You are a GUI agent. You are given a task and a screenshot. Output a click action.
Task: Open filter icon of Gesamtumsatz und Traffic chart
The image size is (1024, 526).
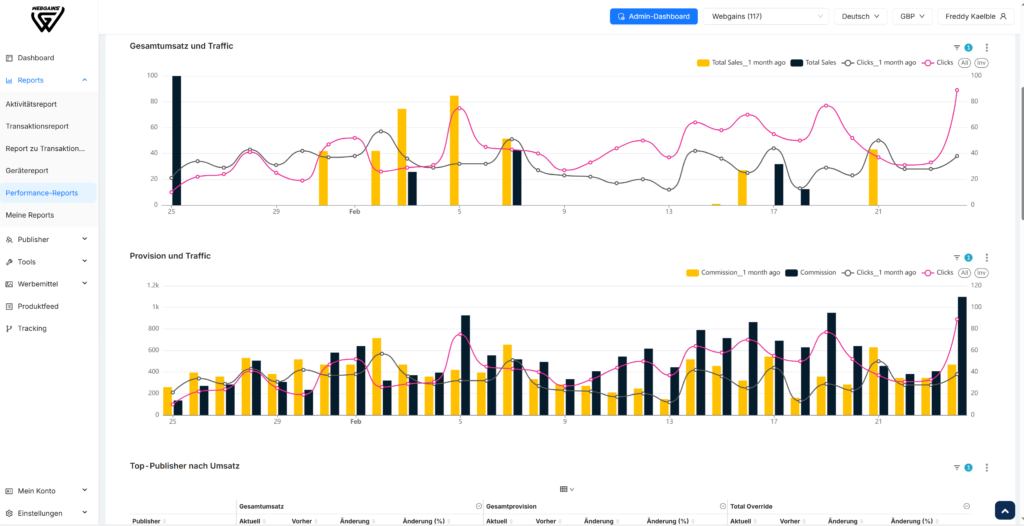957,48
